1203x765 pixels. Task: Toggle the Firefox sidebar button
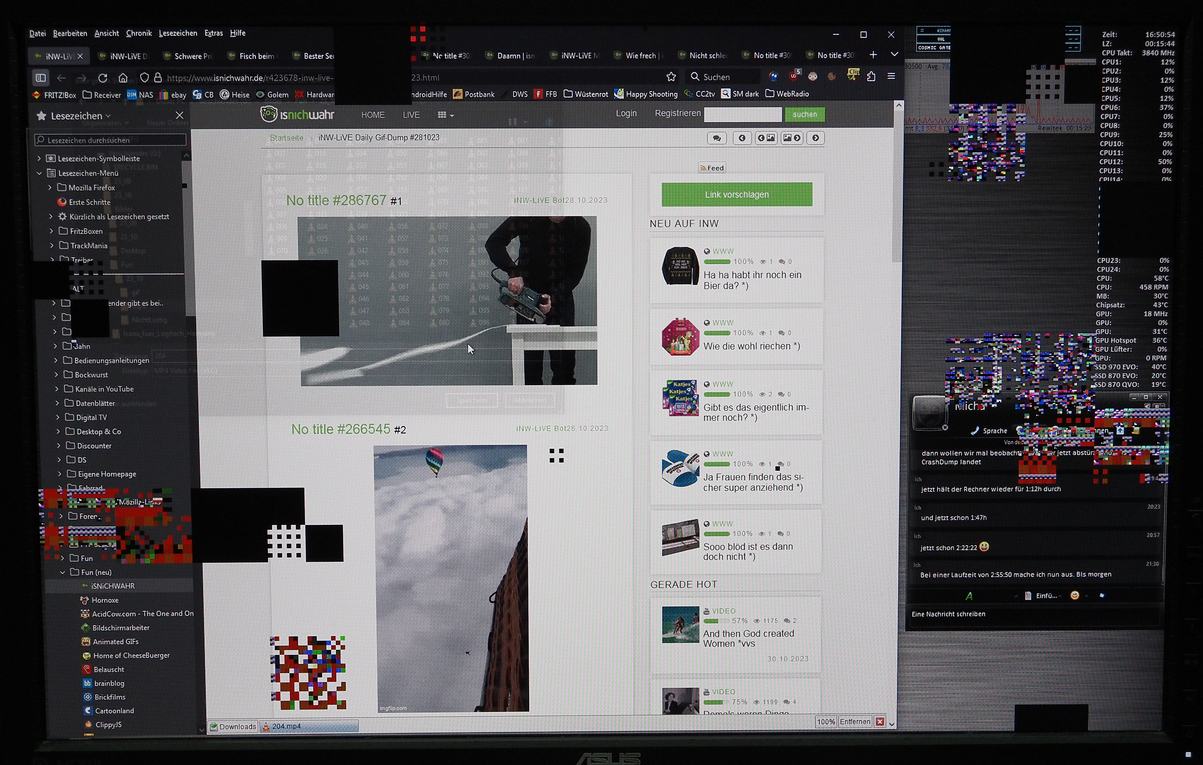40,77
